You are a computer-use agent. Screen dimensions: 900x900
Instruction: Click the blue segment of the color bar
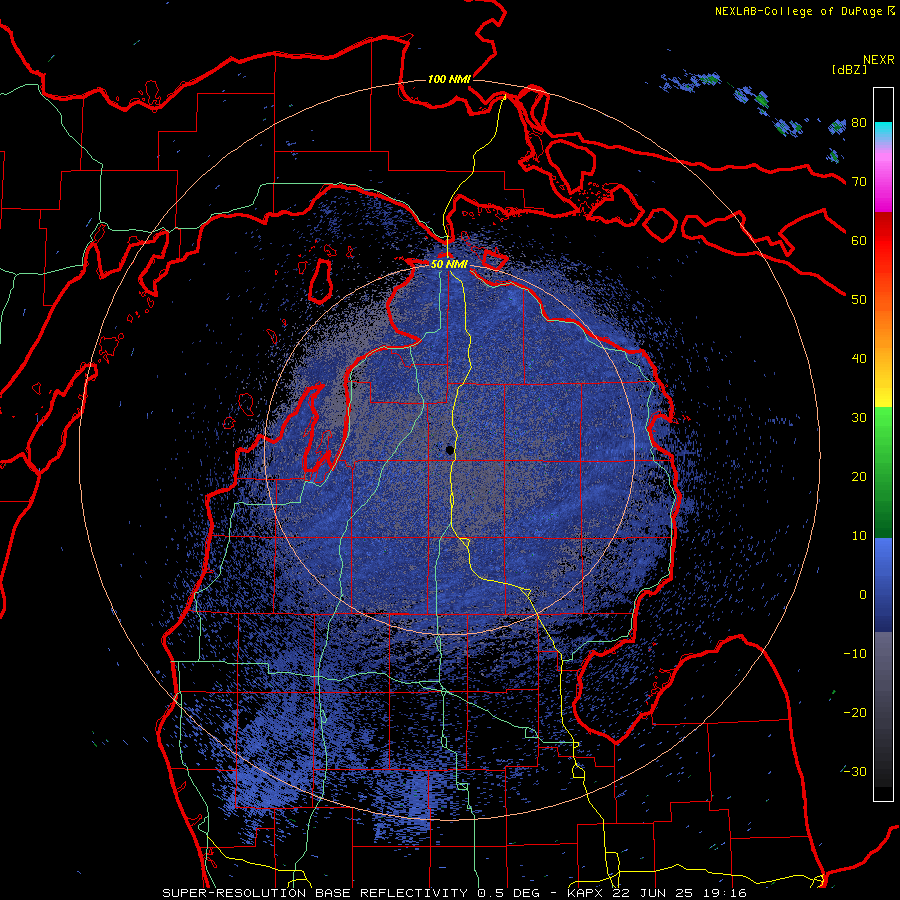(883, 585)
